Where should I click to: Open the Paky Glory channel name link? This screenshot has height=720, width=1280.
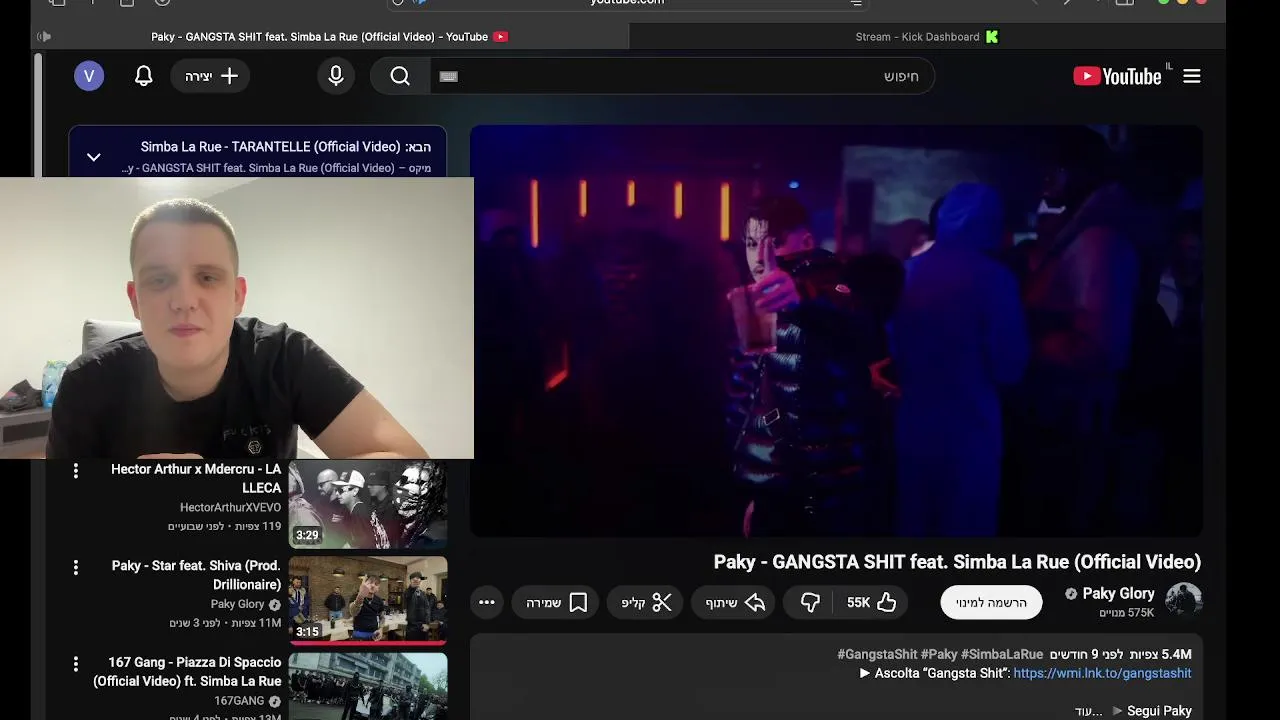[1118, 593]
